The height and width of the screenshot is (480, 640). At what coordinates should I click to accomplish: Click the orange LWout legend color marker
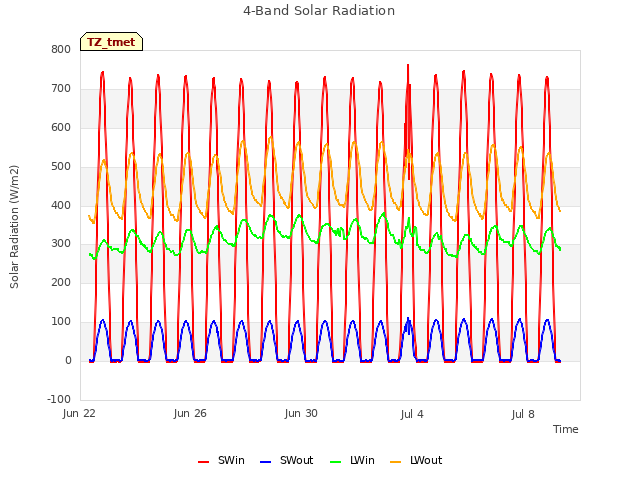[x=396, y=462]
